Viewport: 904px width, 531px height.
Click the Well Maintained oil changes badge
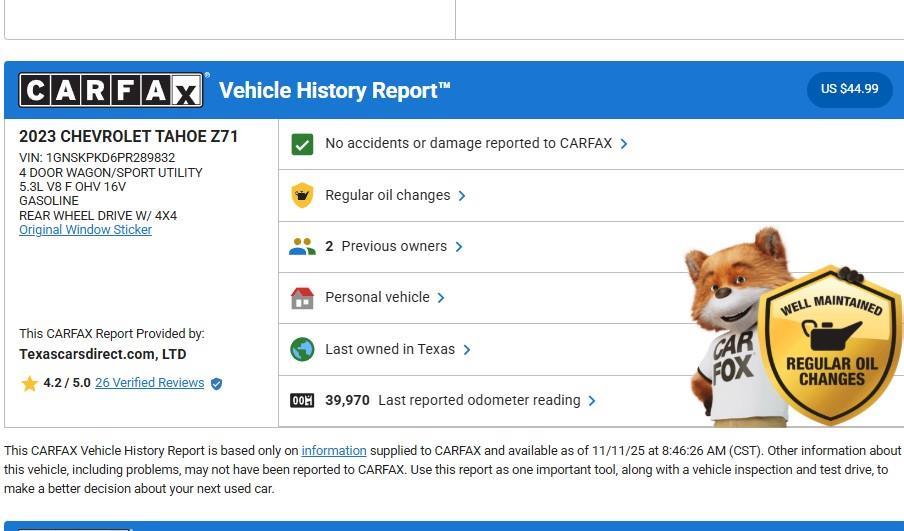830,345
